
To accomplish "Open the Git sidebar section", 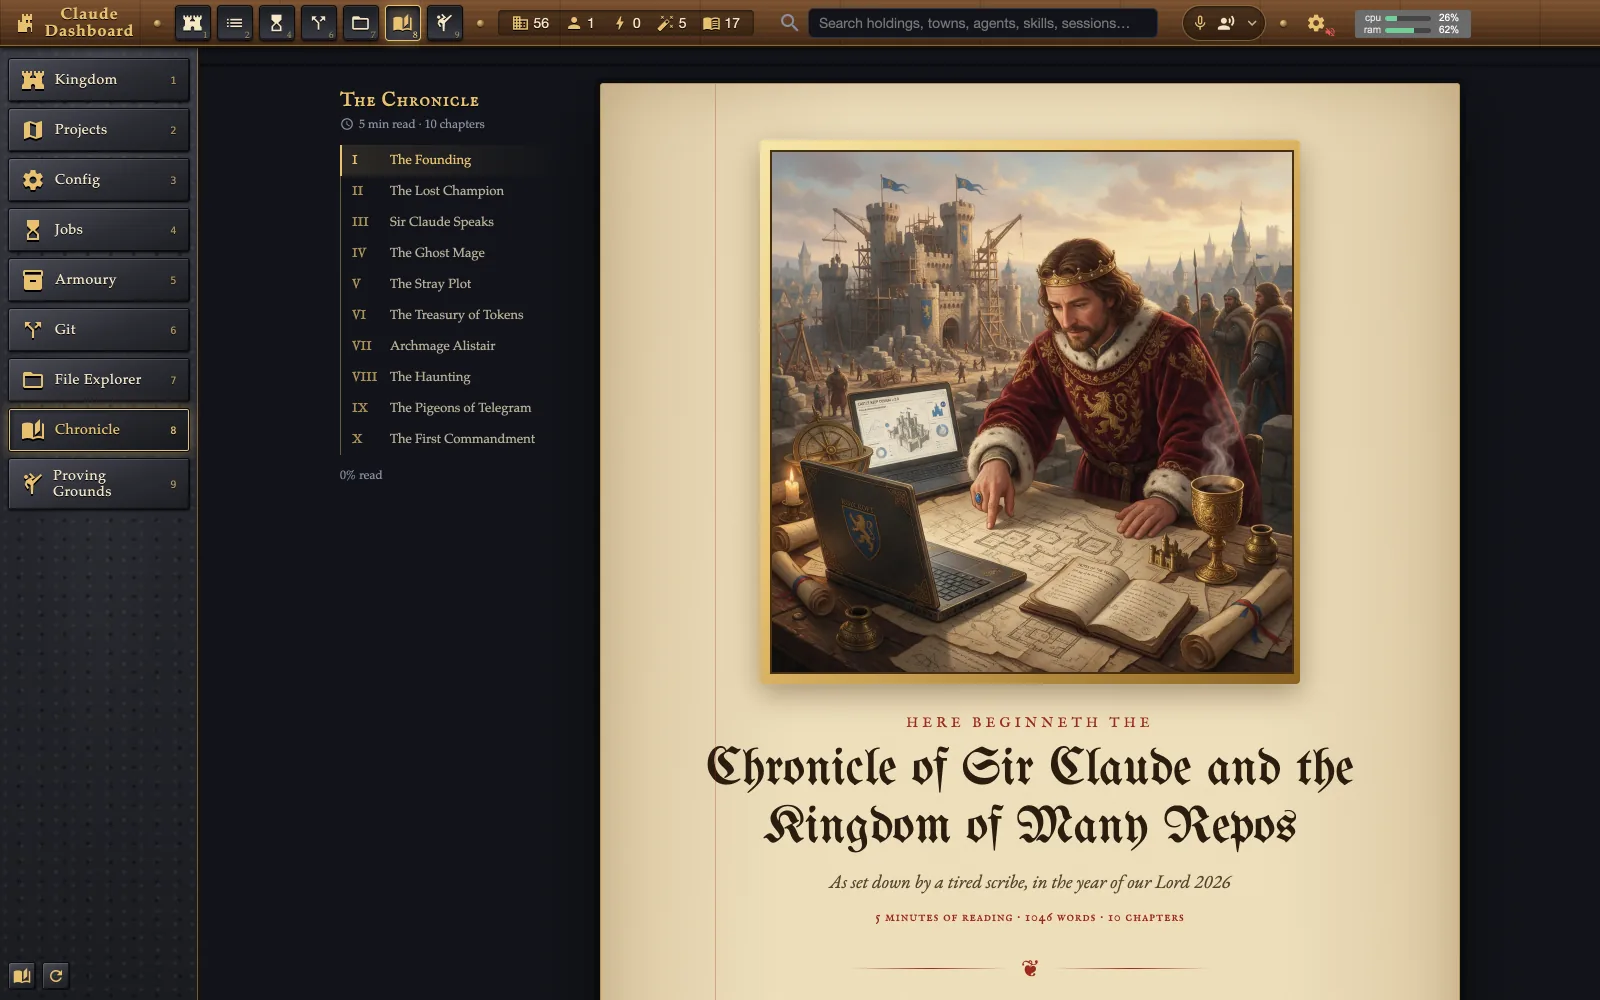I will click(x=99, y=330).
